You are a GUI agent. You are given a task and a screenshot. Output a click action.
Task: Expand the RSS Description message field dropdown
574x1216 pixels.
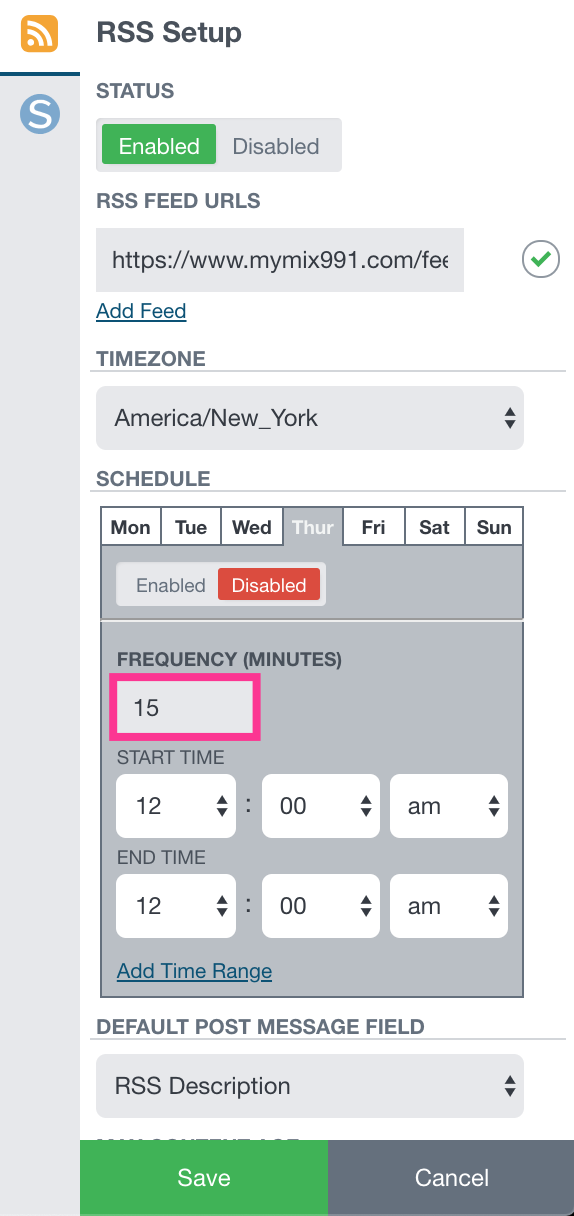pyautogui.click(x=310, y=1086)
